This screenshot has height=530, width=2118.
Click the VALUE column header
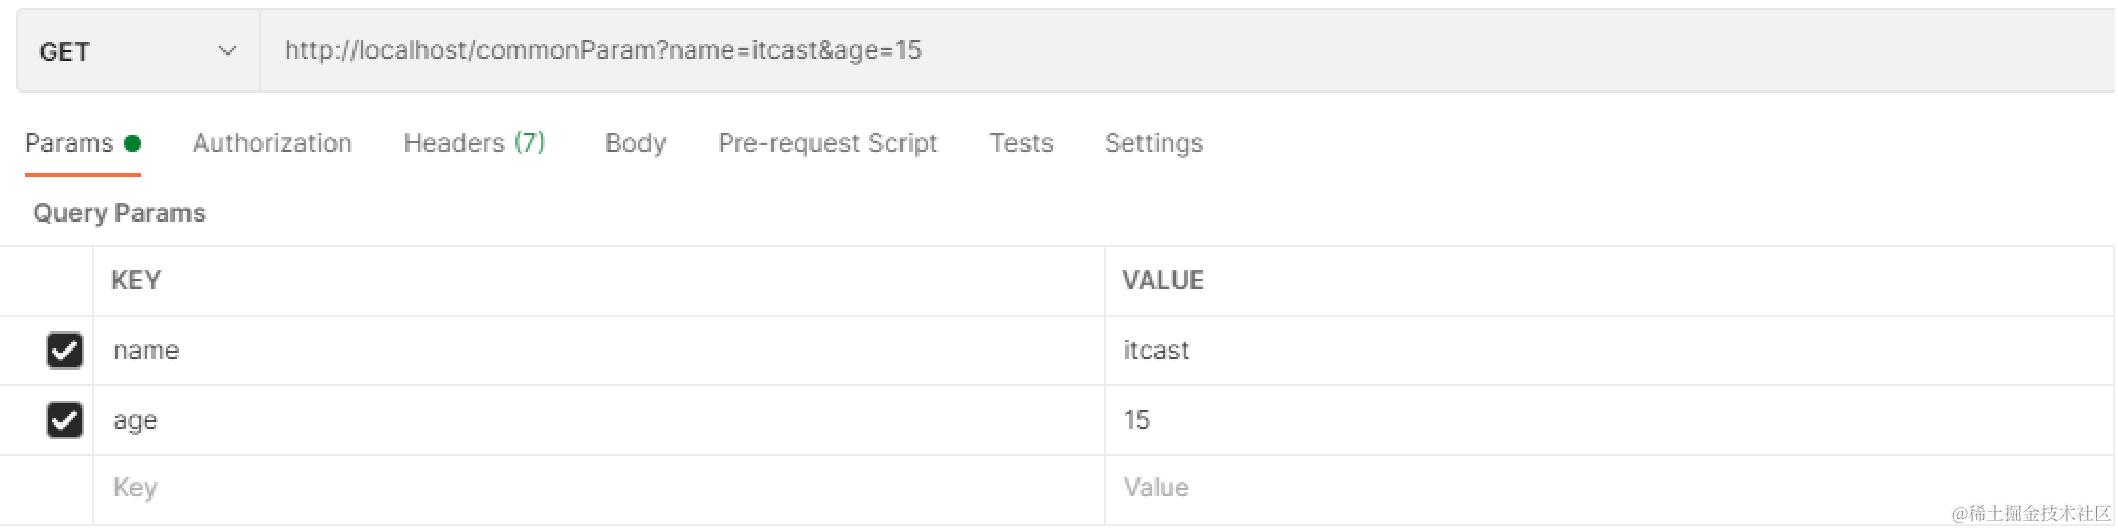[x=1162, y=281]
